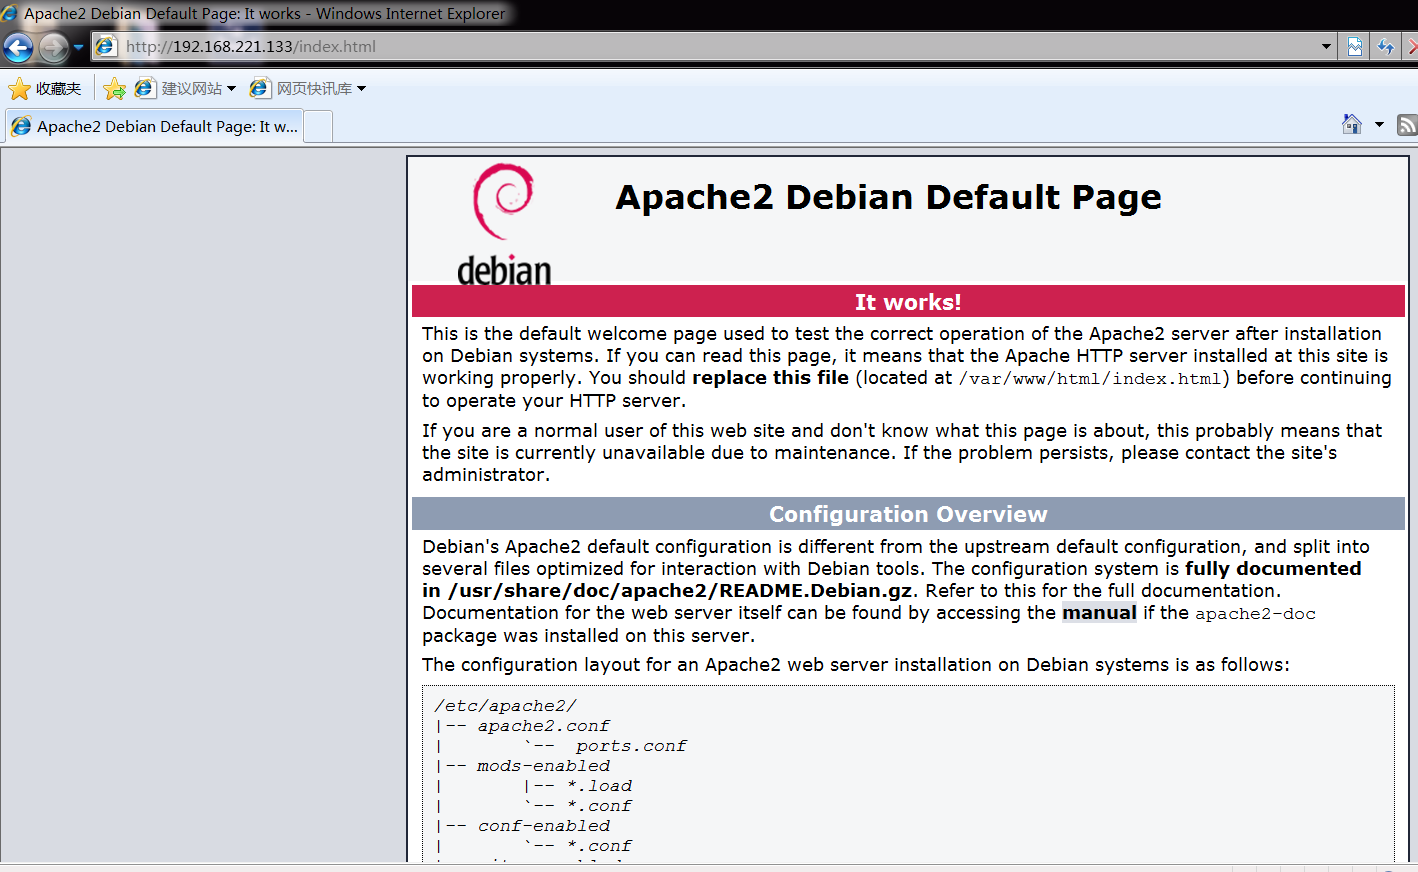Open the manual link
The image size is (1418, 872).
[x=1099, y=613]
